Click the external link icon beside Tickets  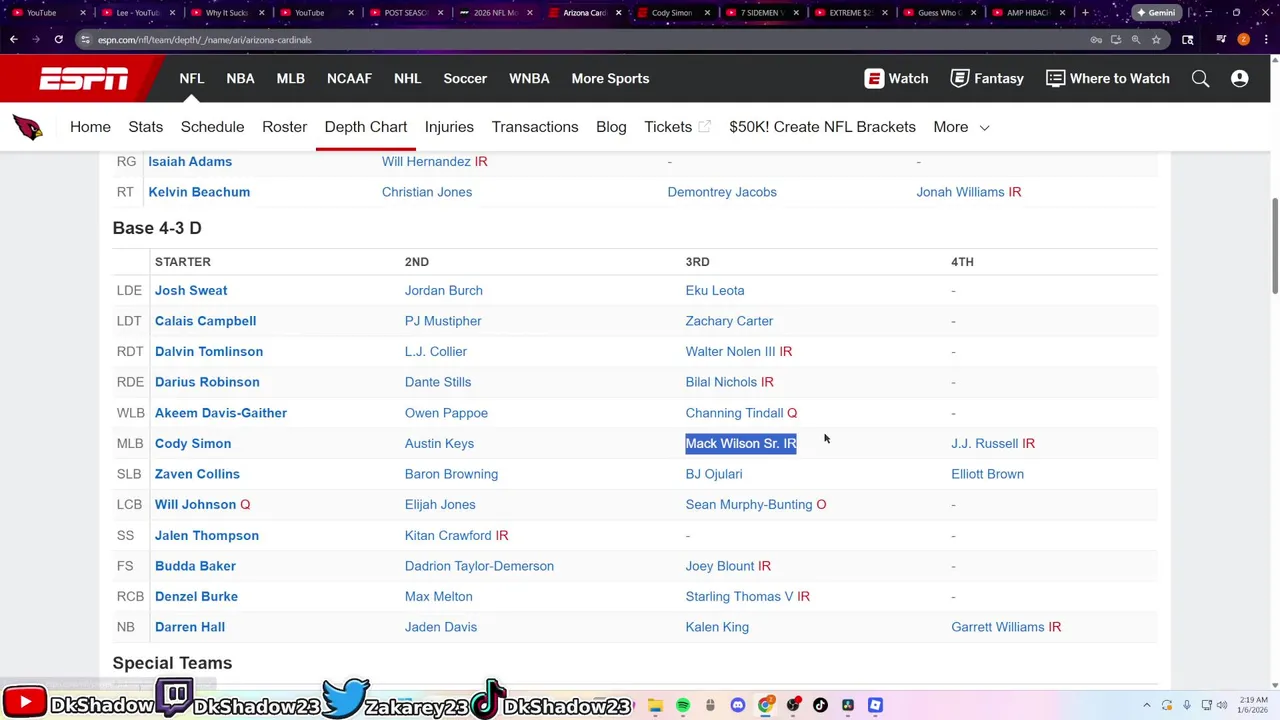[704, 127]
